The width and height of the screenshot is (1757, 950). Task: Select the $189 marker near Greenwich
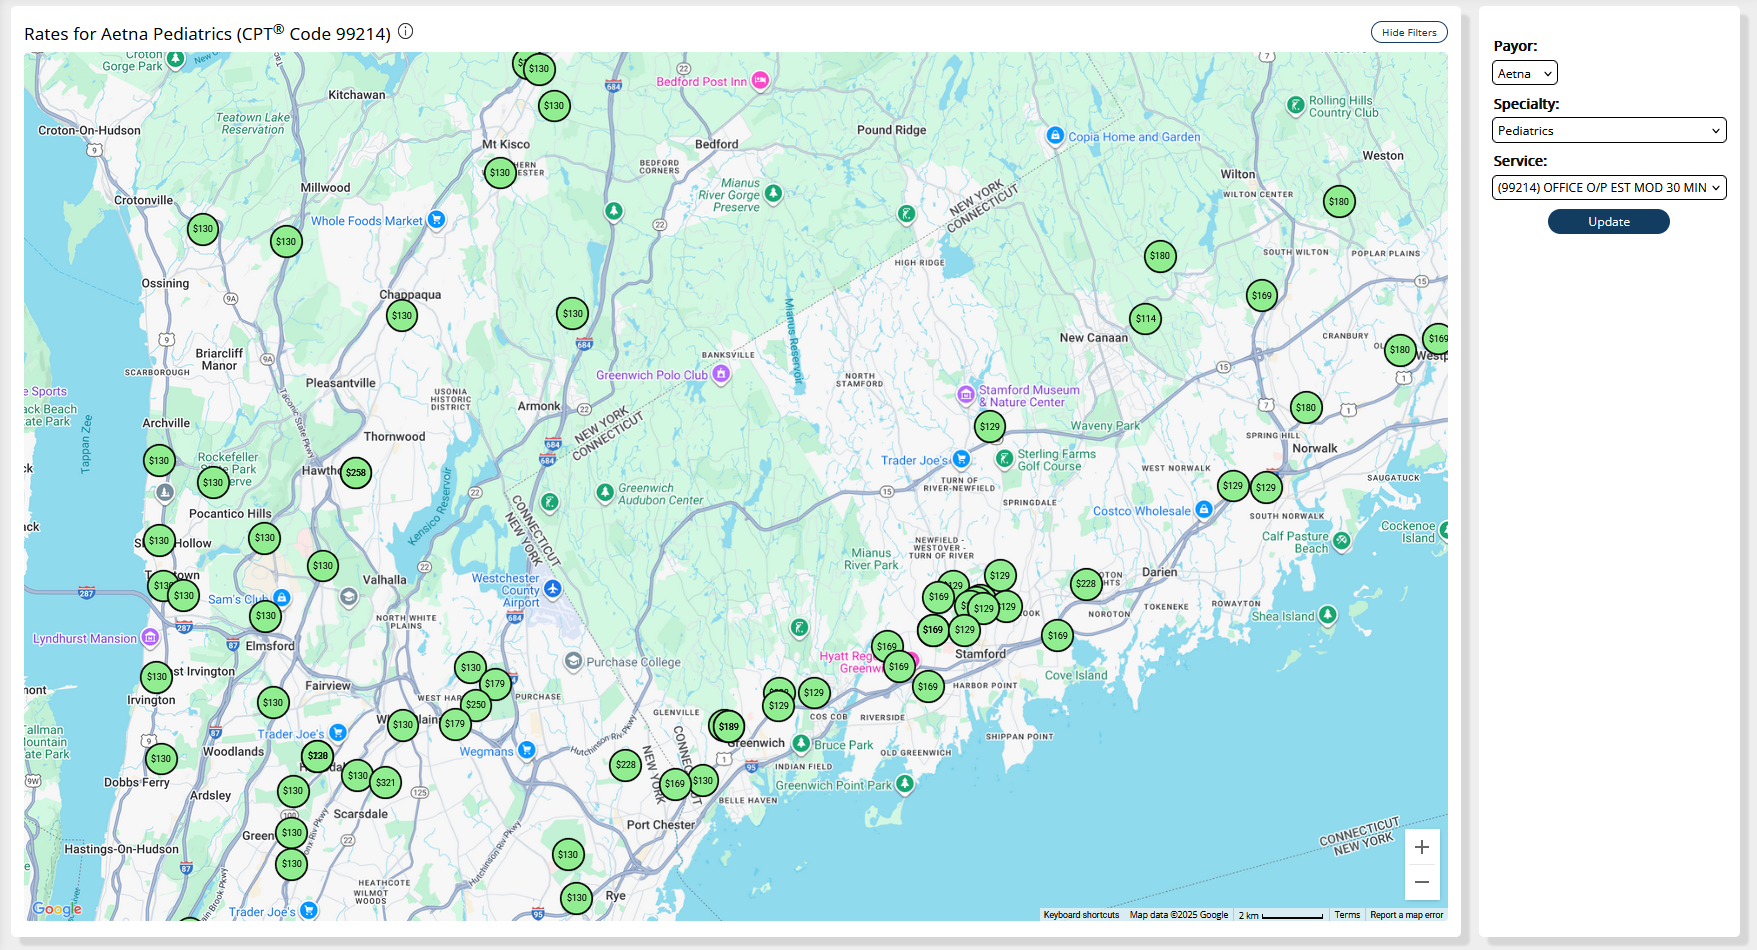point(729,727)
